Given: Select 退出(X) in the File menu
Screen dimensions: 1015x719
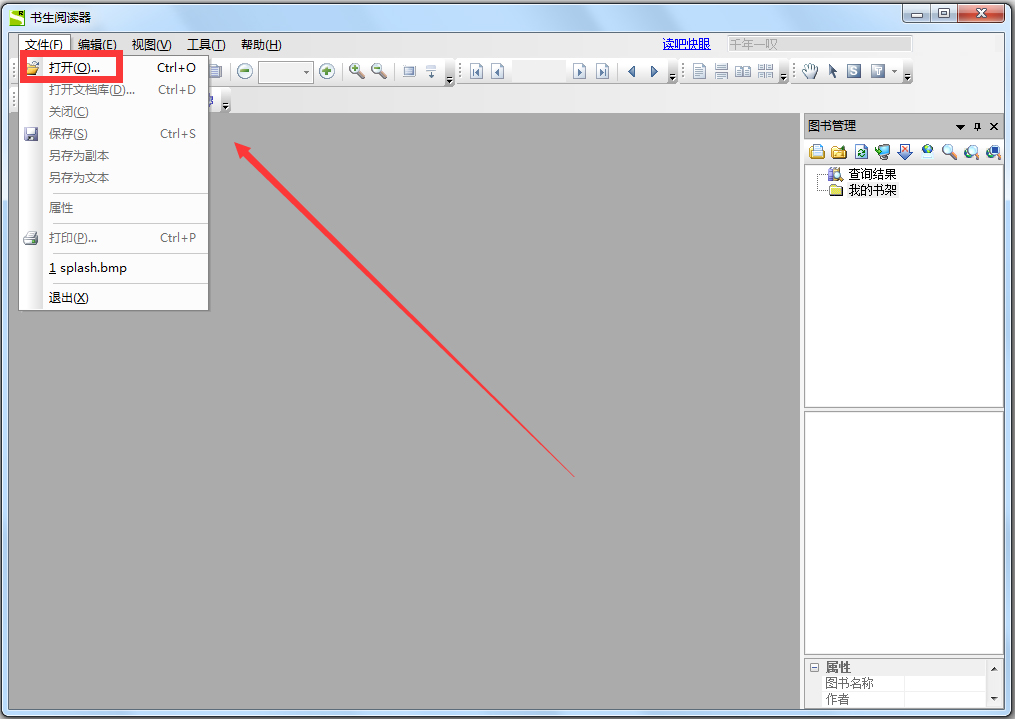Looking at the screenshot, I should coord(68,298).
